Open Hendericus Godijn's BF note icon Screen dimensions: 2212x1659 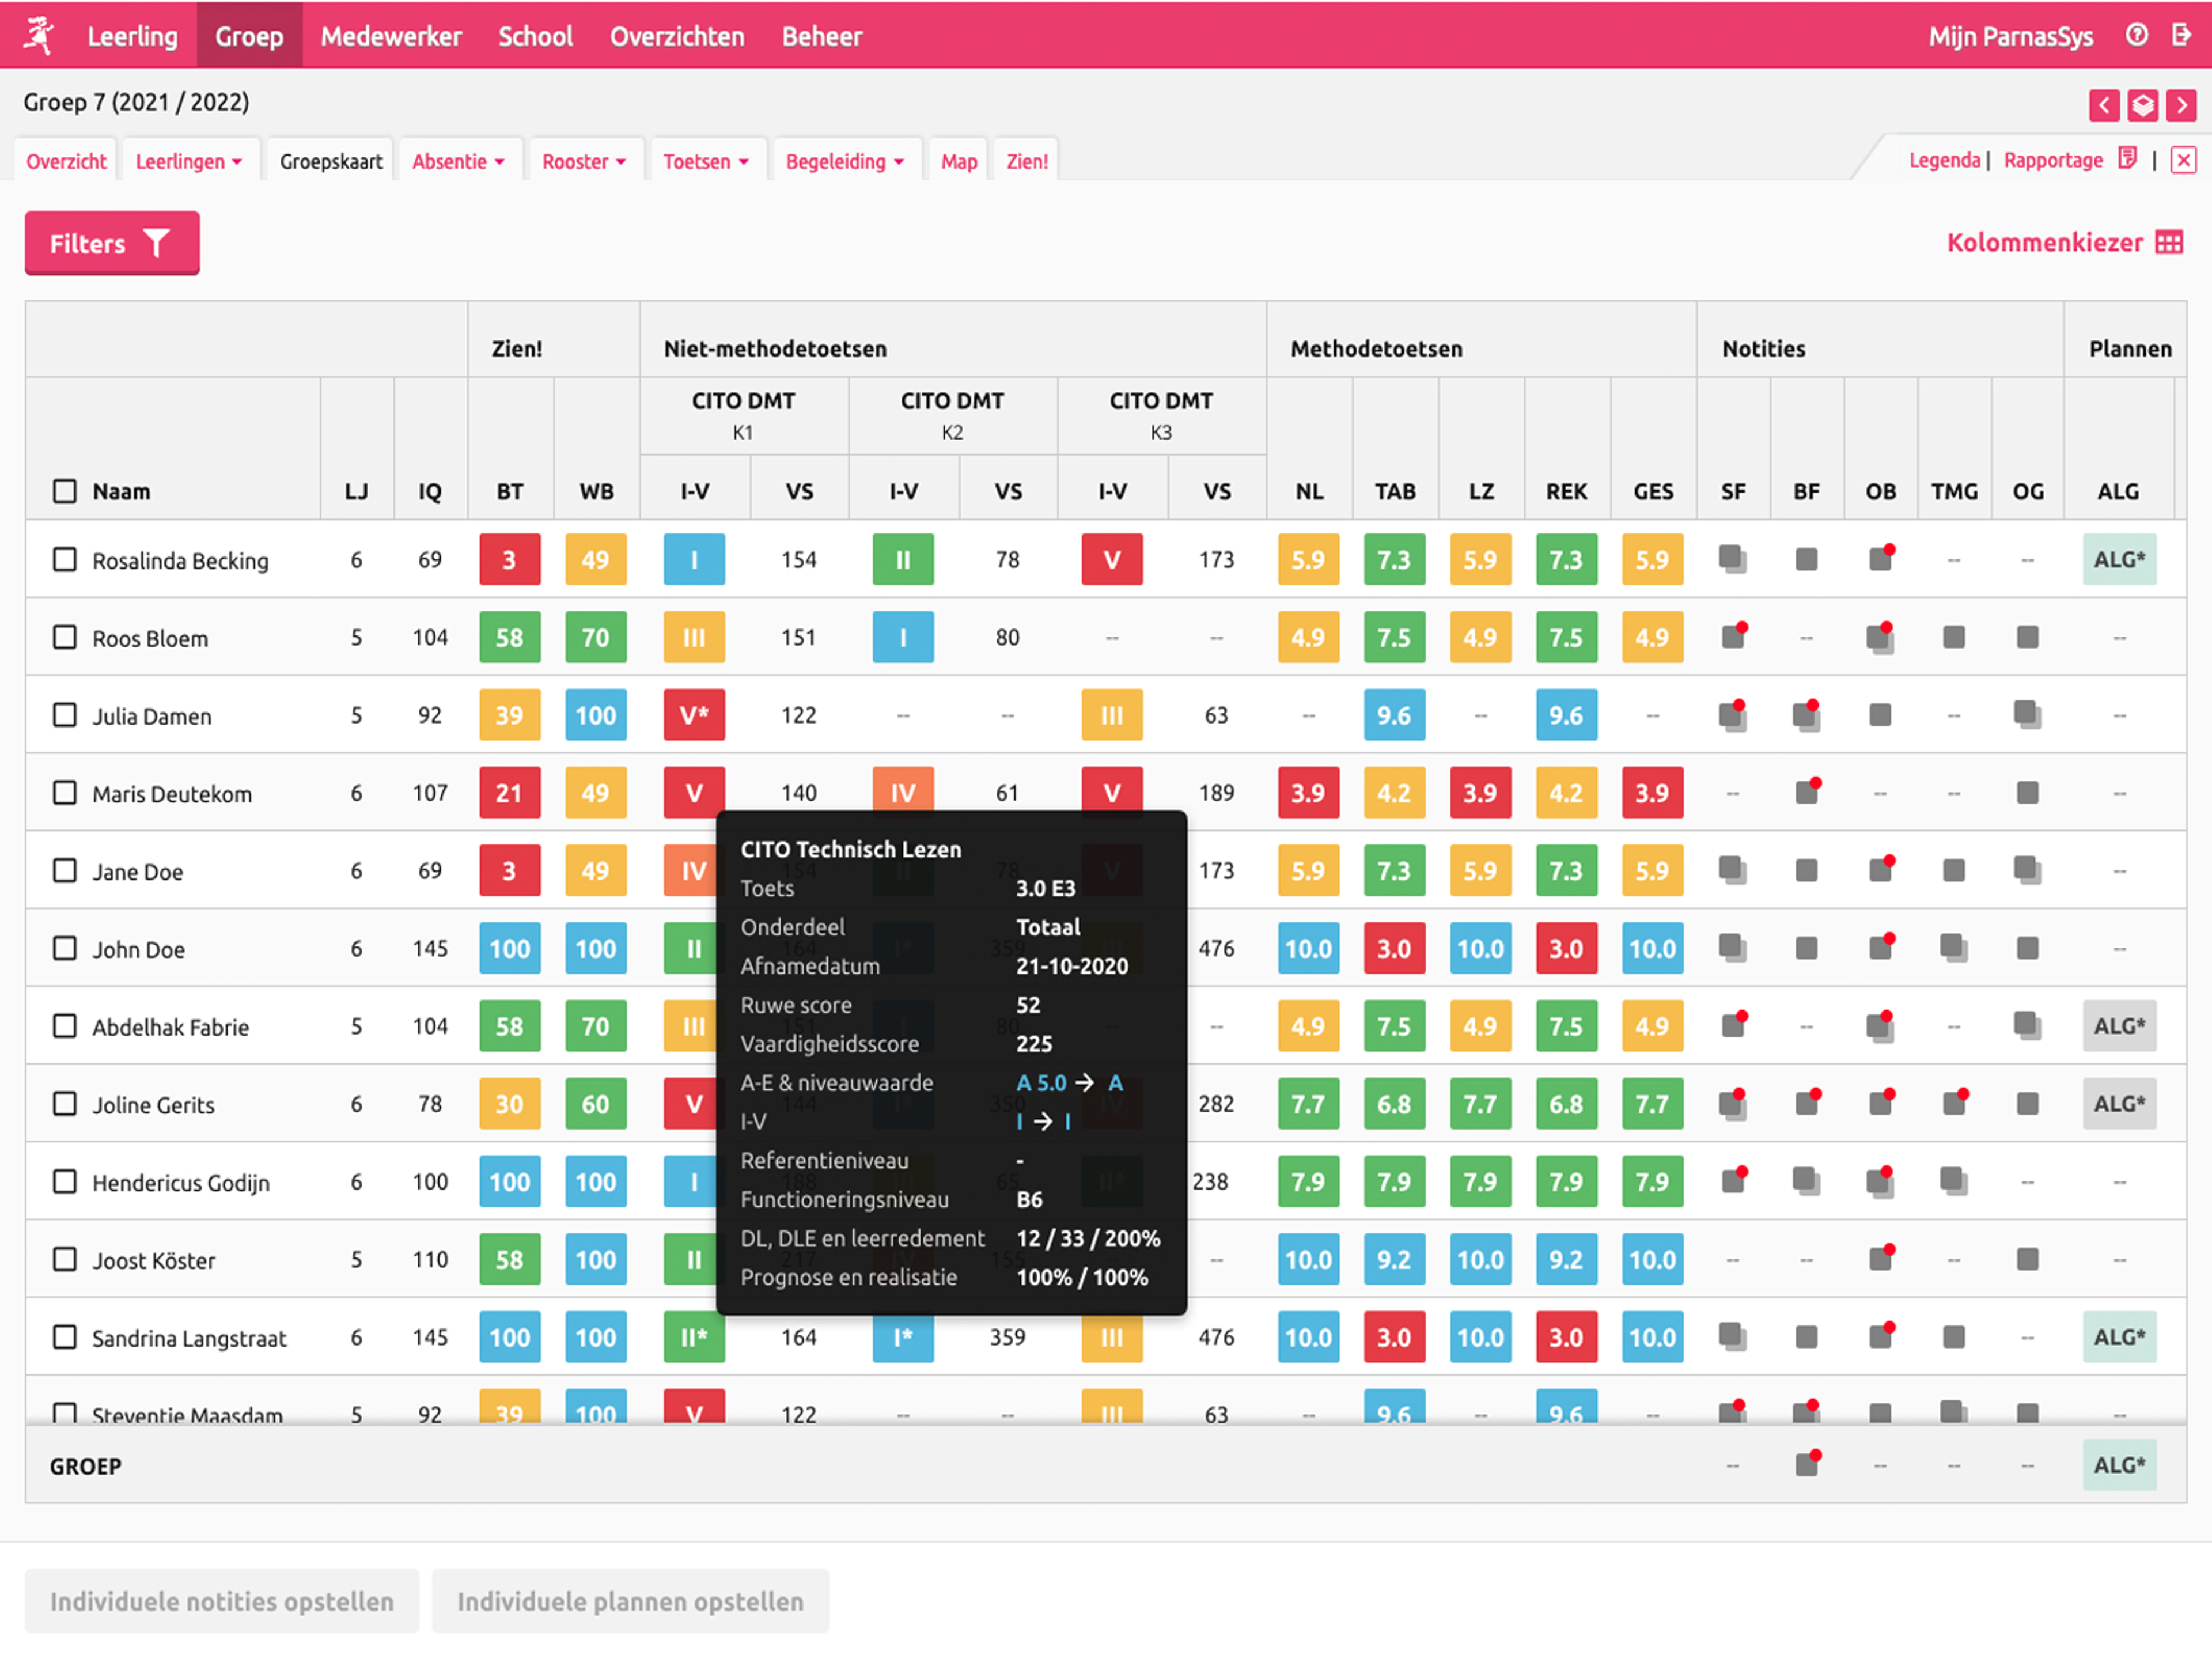pyautogui.click(x=1806, y=1181)
